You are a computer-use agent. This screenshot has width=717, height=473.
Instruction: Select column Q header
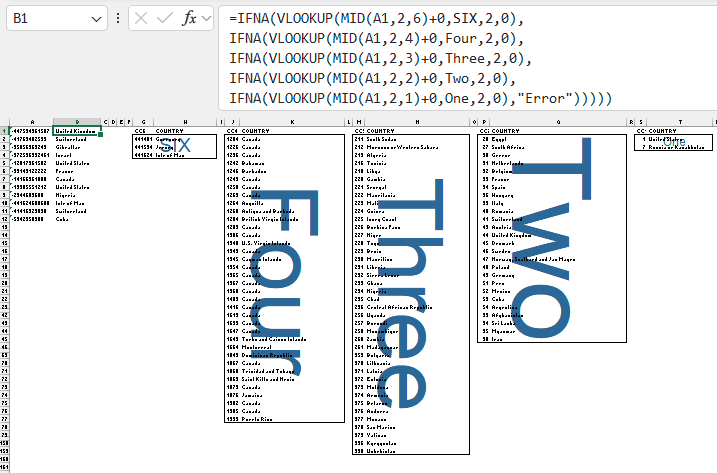(556, 122)
